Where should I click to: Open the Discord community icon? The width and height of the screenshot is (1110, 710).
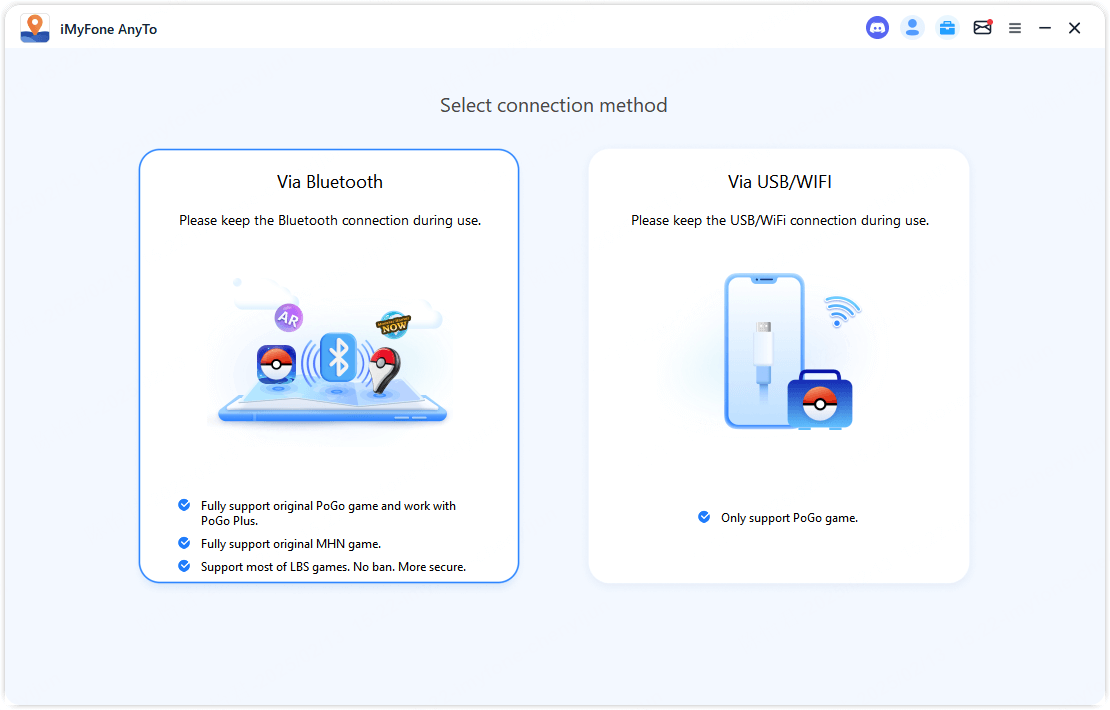click(877, 28)
